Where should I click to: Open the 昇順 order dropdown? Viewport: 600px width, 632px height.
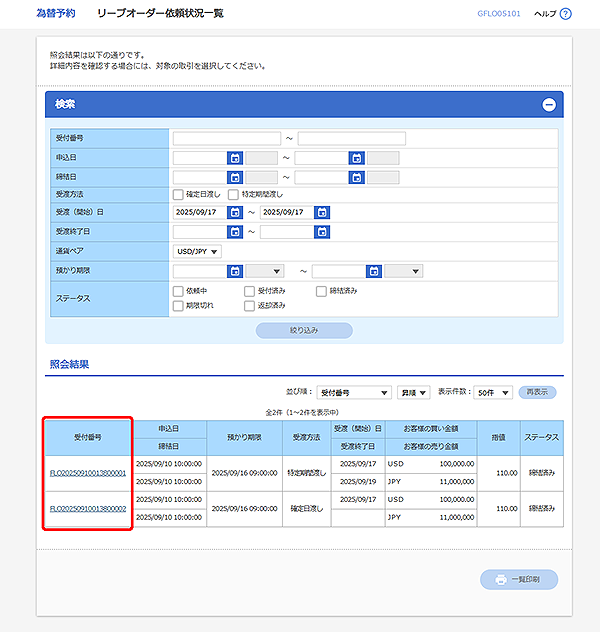pos(414,393)
